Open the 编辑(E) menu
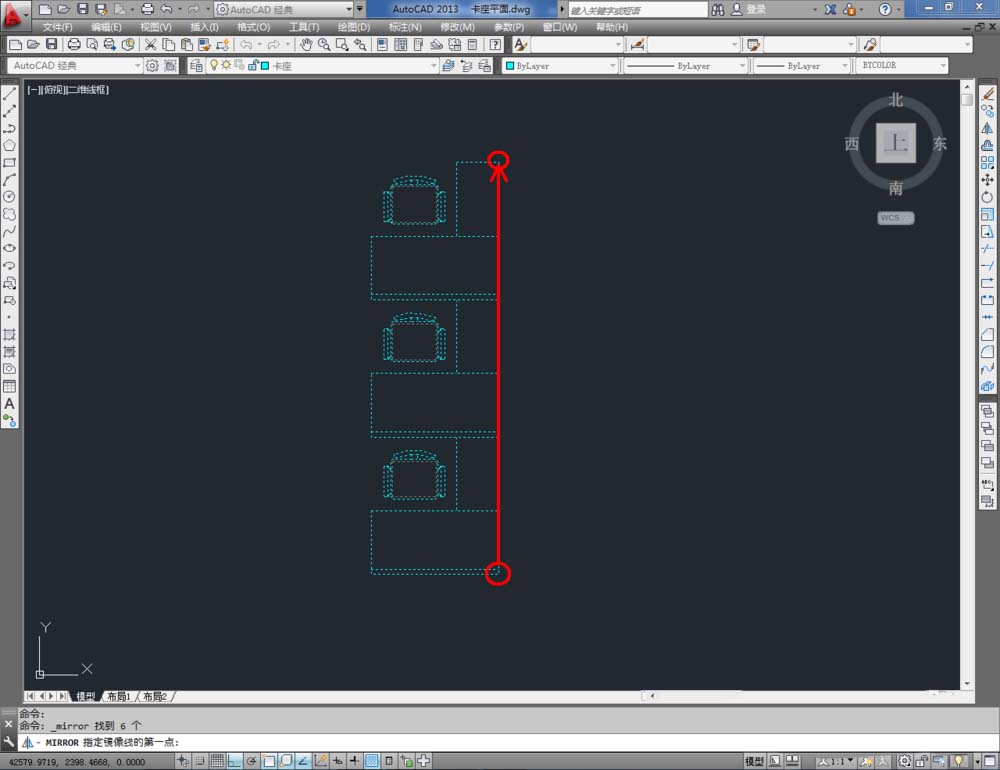The image size is (1000, 770). point(106,27)
